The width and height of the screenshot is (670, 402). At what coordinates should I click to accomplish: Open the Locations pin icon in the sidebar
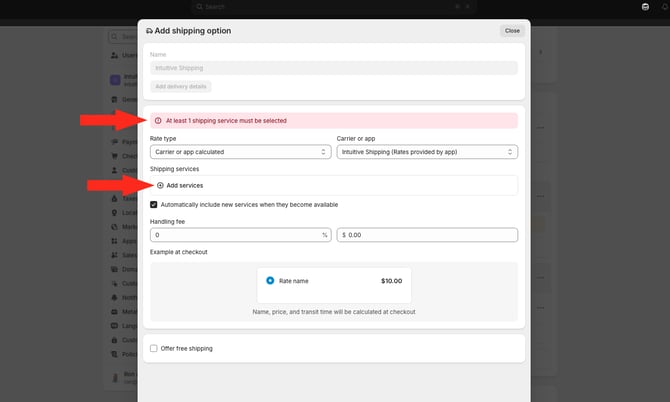114,213
